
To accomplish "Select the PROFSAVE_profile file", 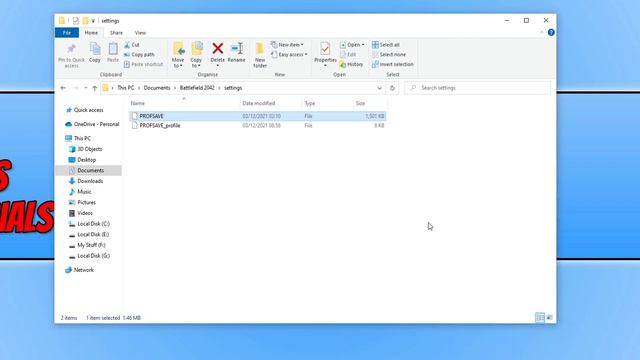I will (x=258, y=126).
